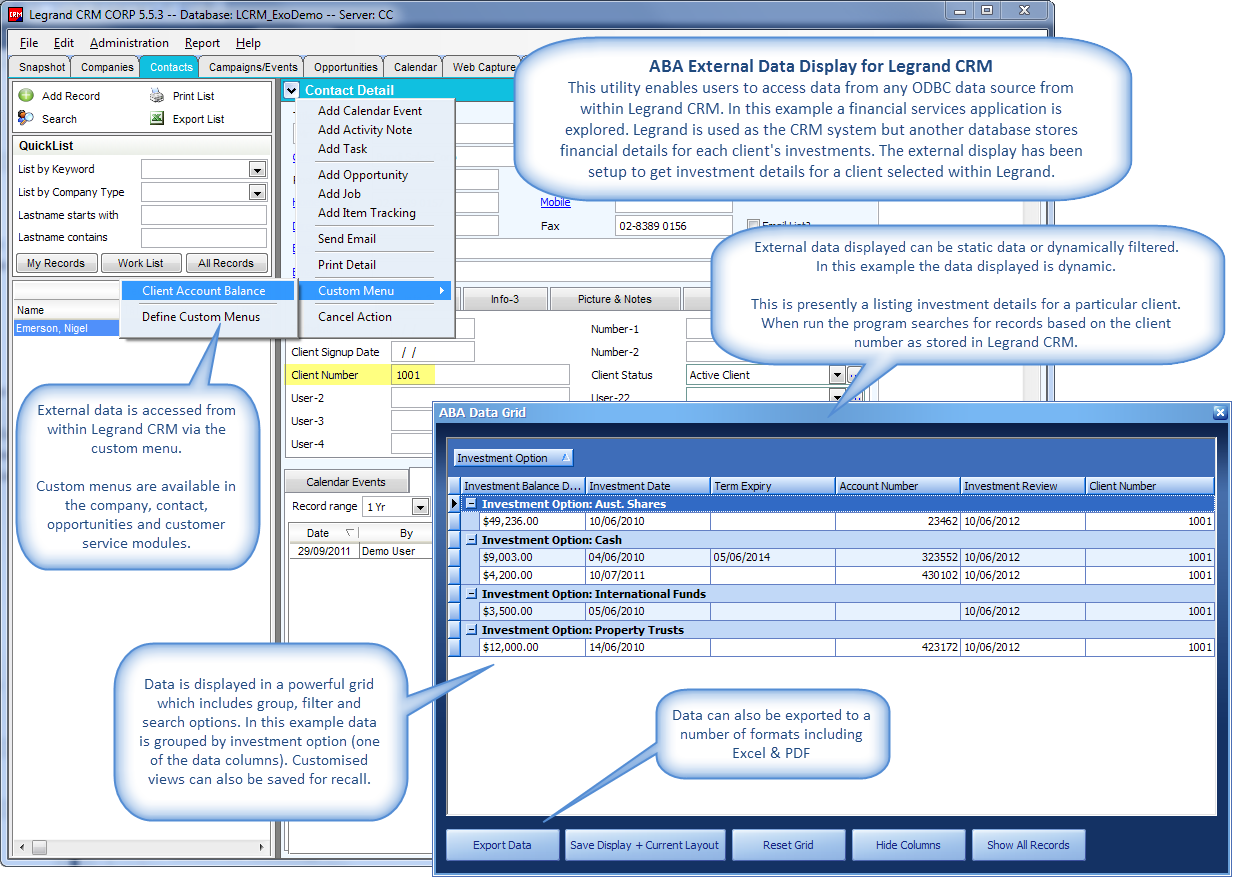Open the Picture & Notes tab

pyautogui.click(x=614, y=299)
